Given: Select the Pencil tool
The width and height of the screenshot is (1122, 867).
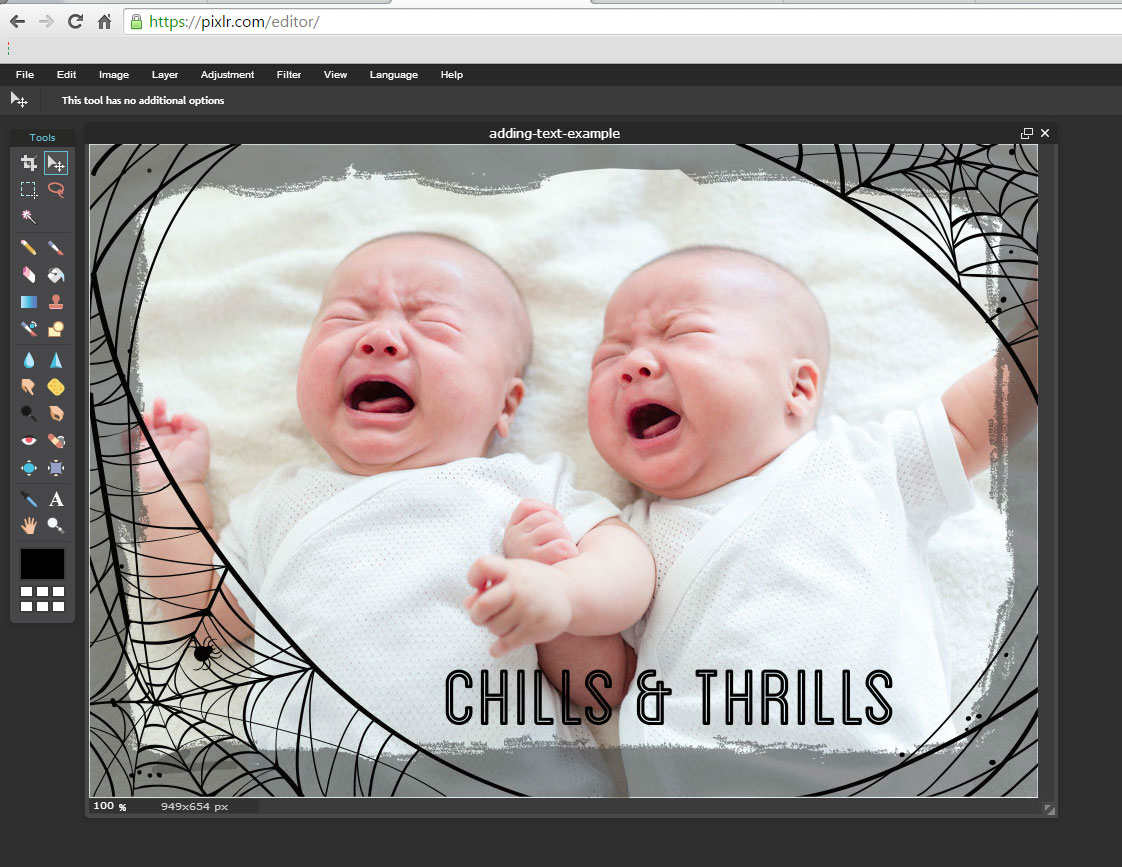Looking at the screenshot, I should [29, 247].
